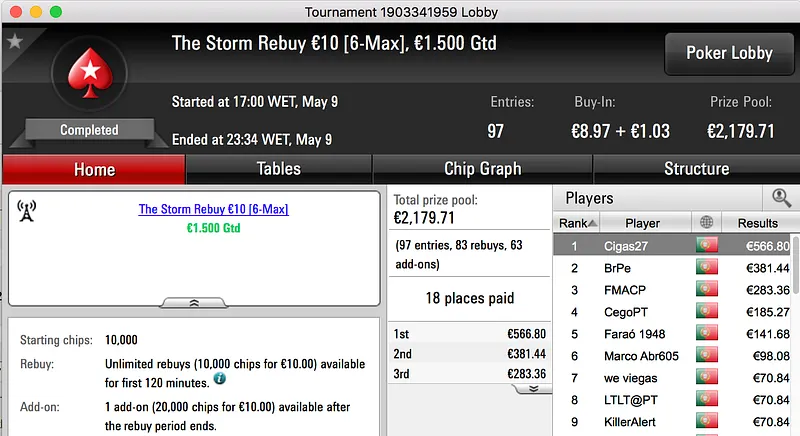The width and height of the screenshot is (800, 436).
Task: Switch to the Tables tab
Action: coord(278,169)
